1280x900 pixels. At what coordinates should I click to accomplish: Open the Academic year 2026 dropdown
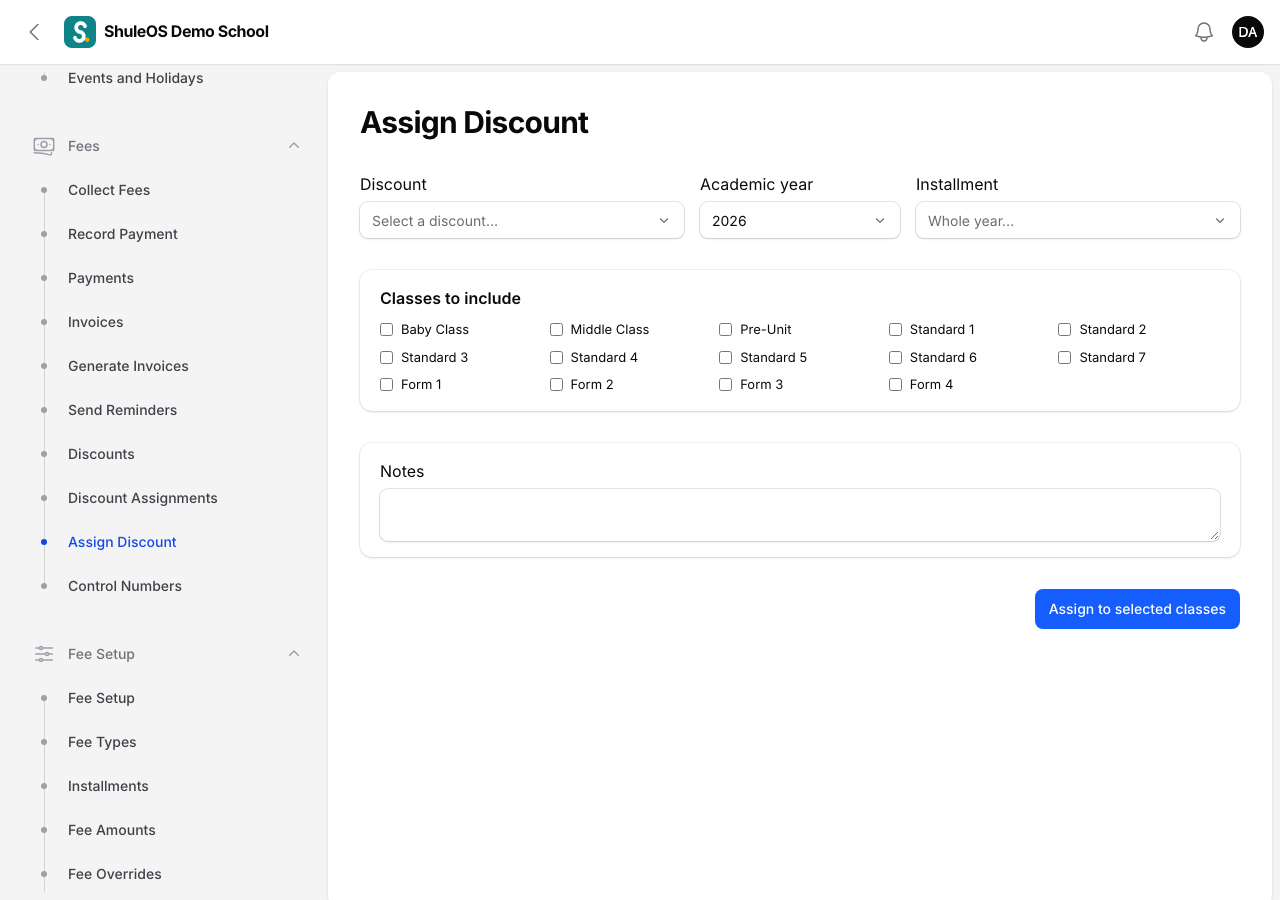pos(800,220)
